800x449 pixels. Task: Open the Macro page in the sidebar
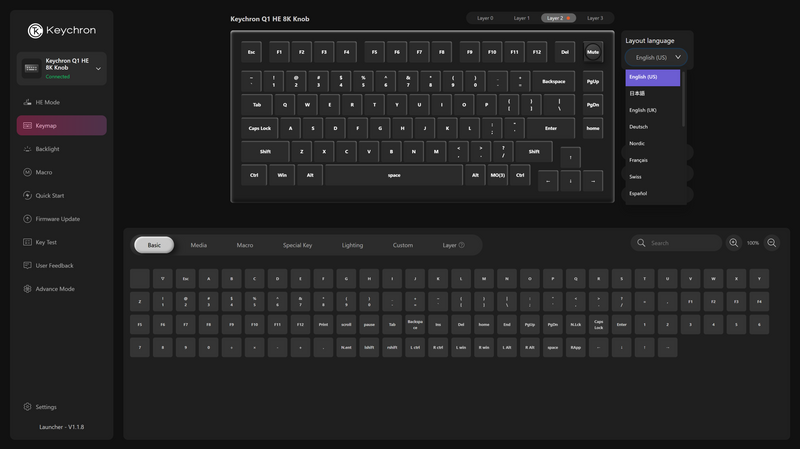pos(61,172)
